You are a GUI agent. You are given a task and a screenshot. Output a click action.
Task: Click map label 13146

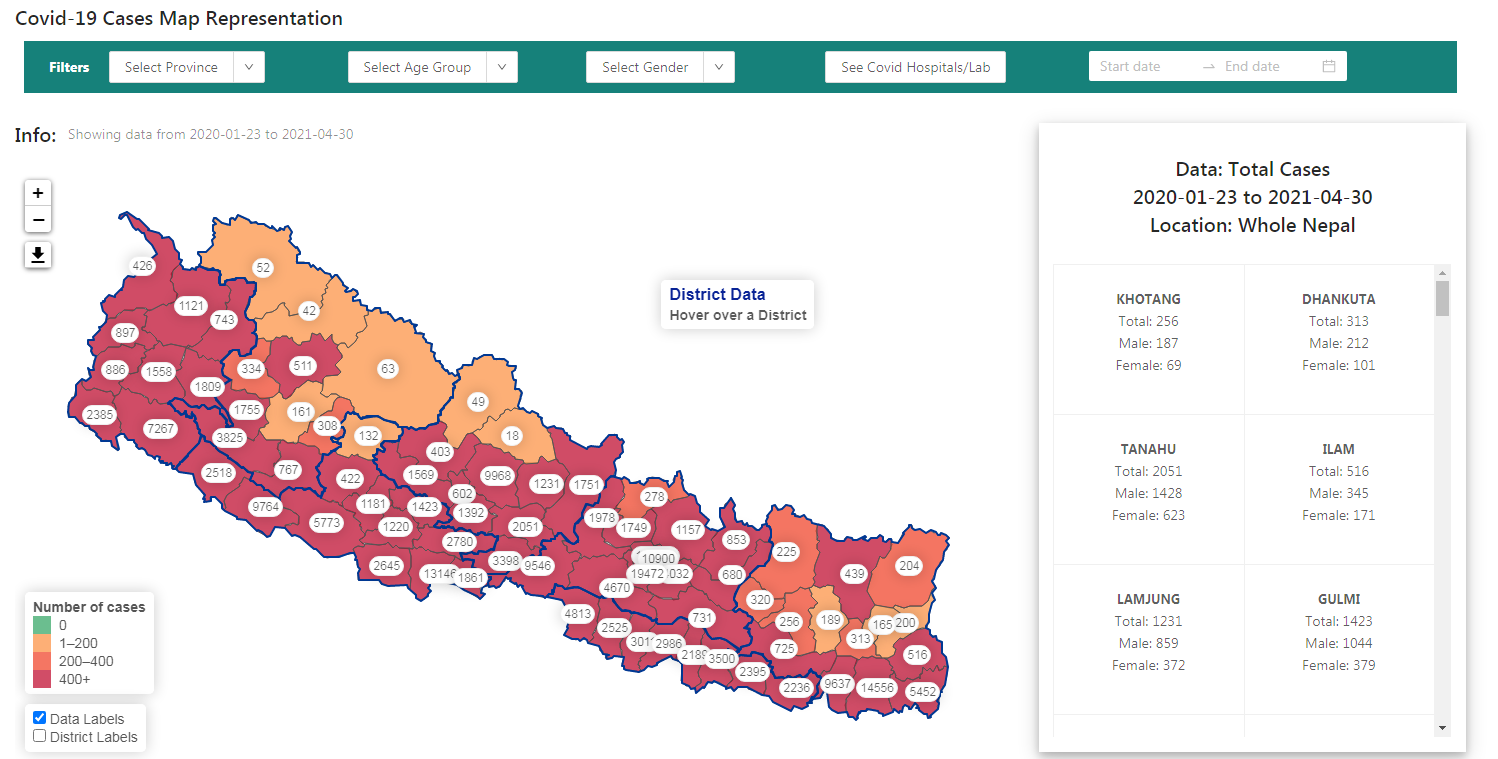point(439,574)
